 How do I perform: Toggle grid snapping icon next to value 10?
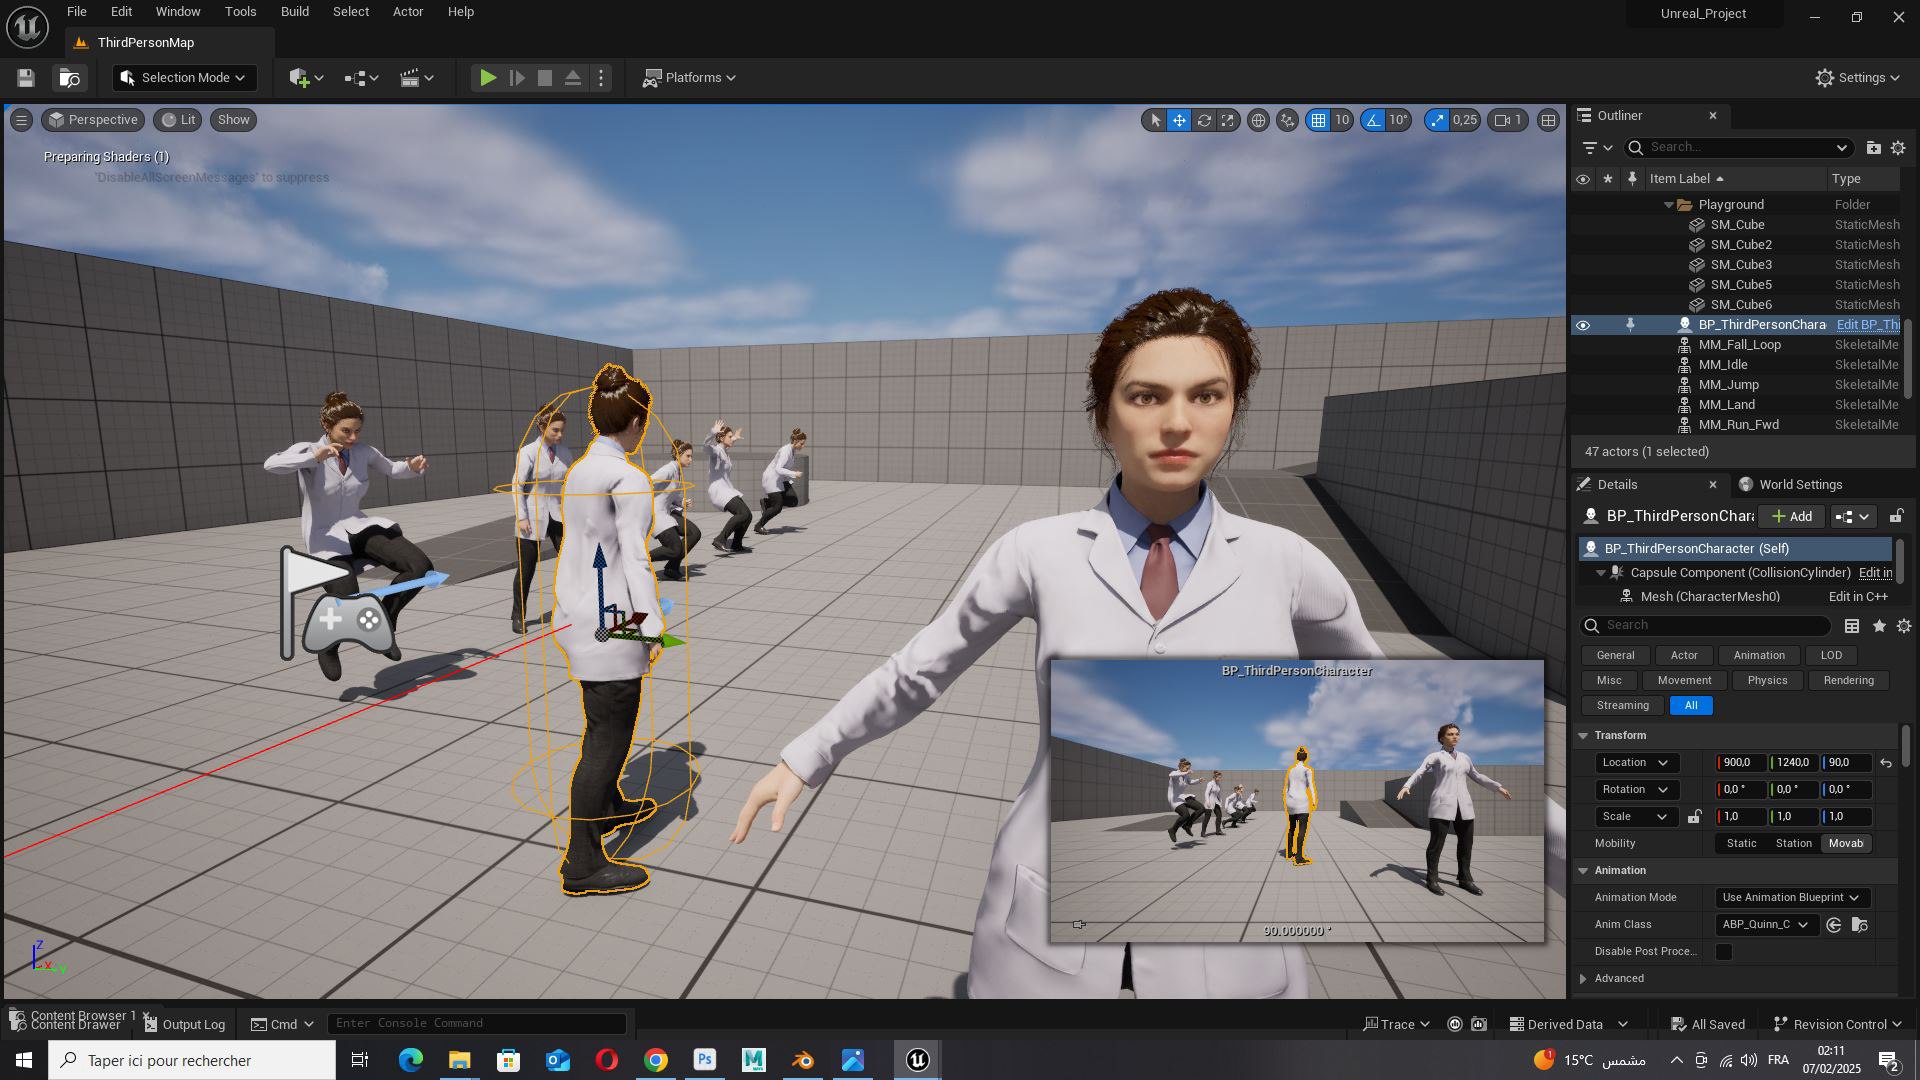point(1319,120)
